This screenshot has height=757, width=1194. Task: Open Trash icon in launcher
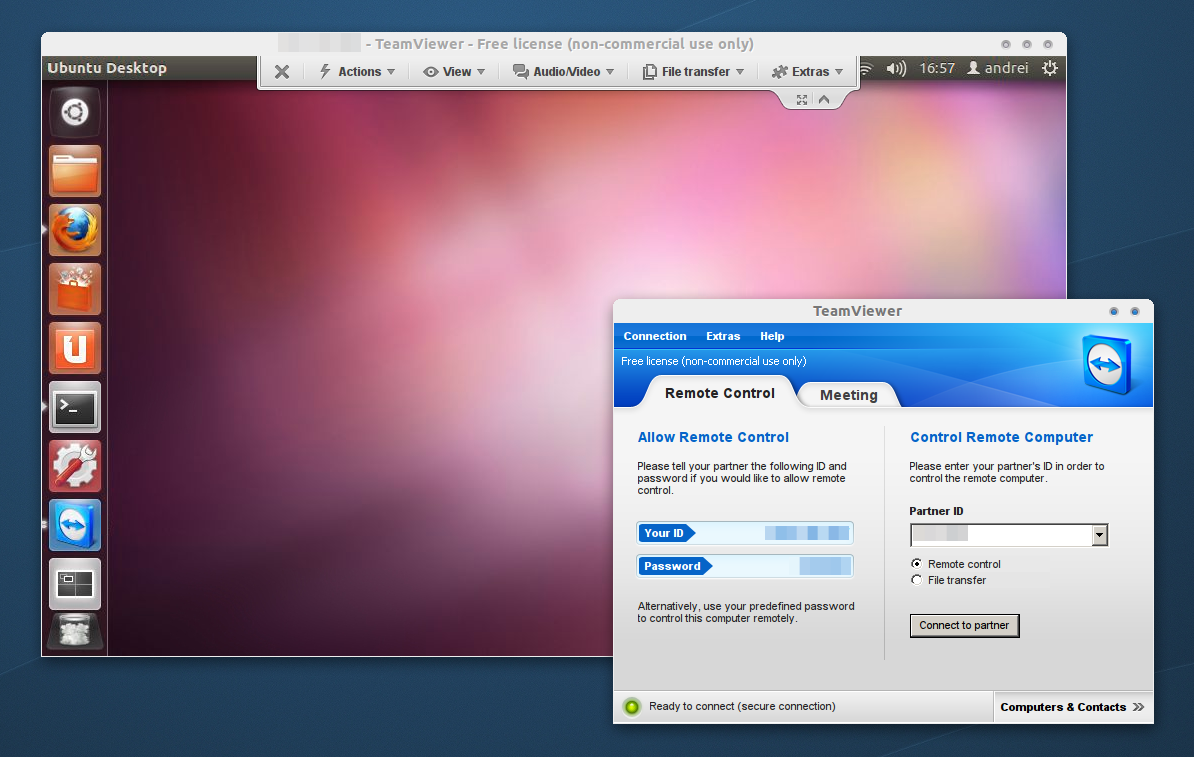point(75,632)
